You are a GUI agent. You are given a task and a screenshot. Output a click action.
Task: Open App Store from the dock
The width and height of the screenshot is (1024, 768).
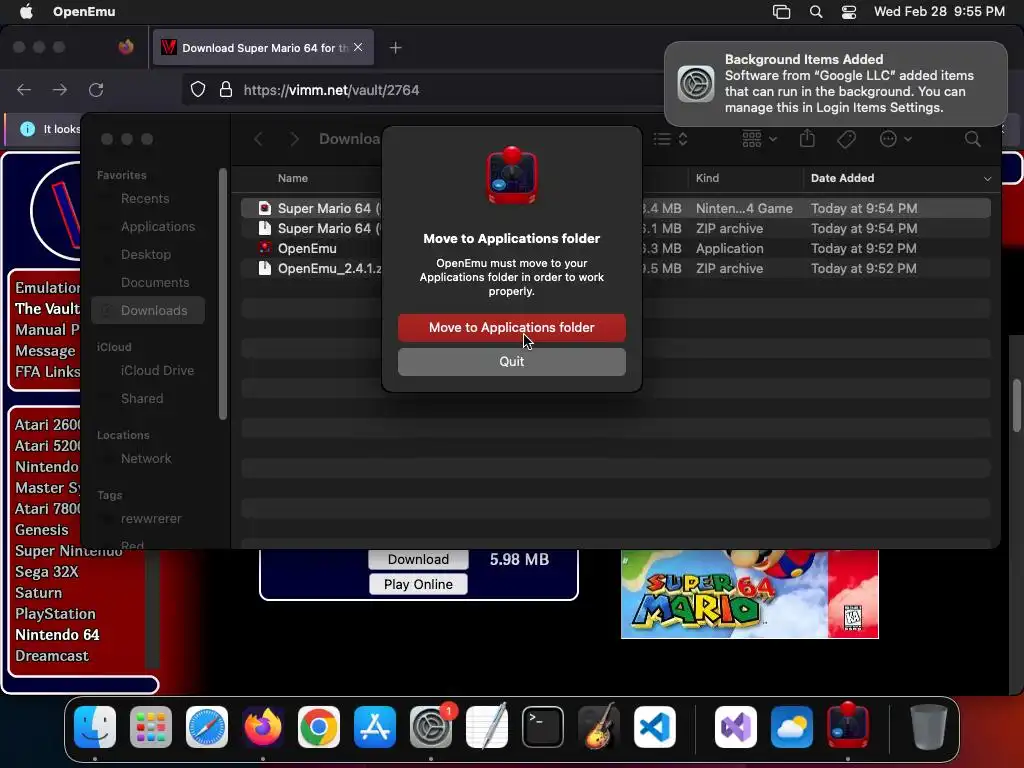[x=375, y=727]
